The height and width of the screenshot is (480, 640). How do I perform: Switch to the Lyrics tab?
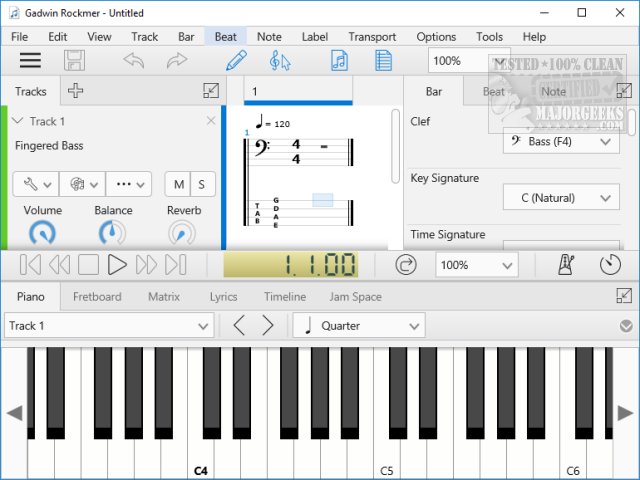(224, 296)
